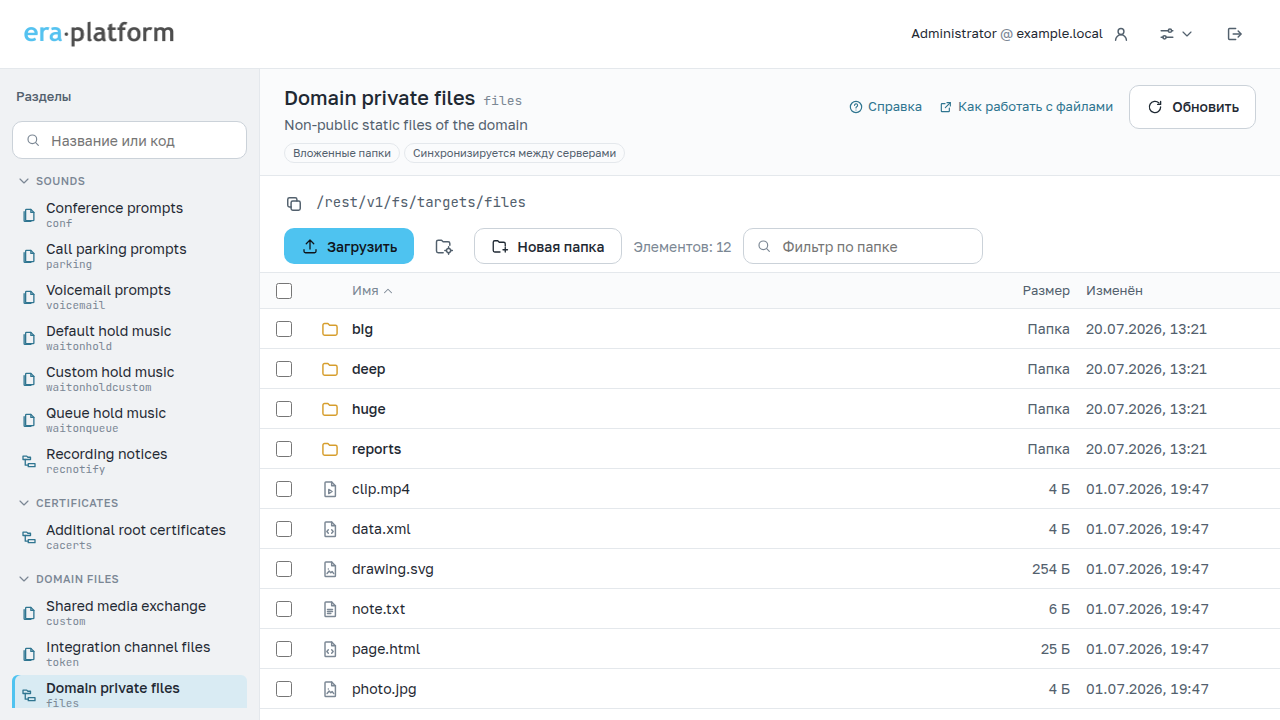
Task: Click the image file icon for drawing.svg
Action: click(330, 569)
